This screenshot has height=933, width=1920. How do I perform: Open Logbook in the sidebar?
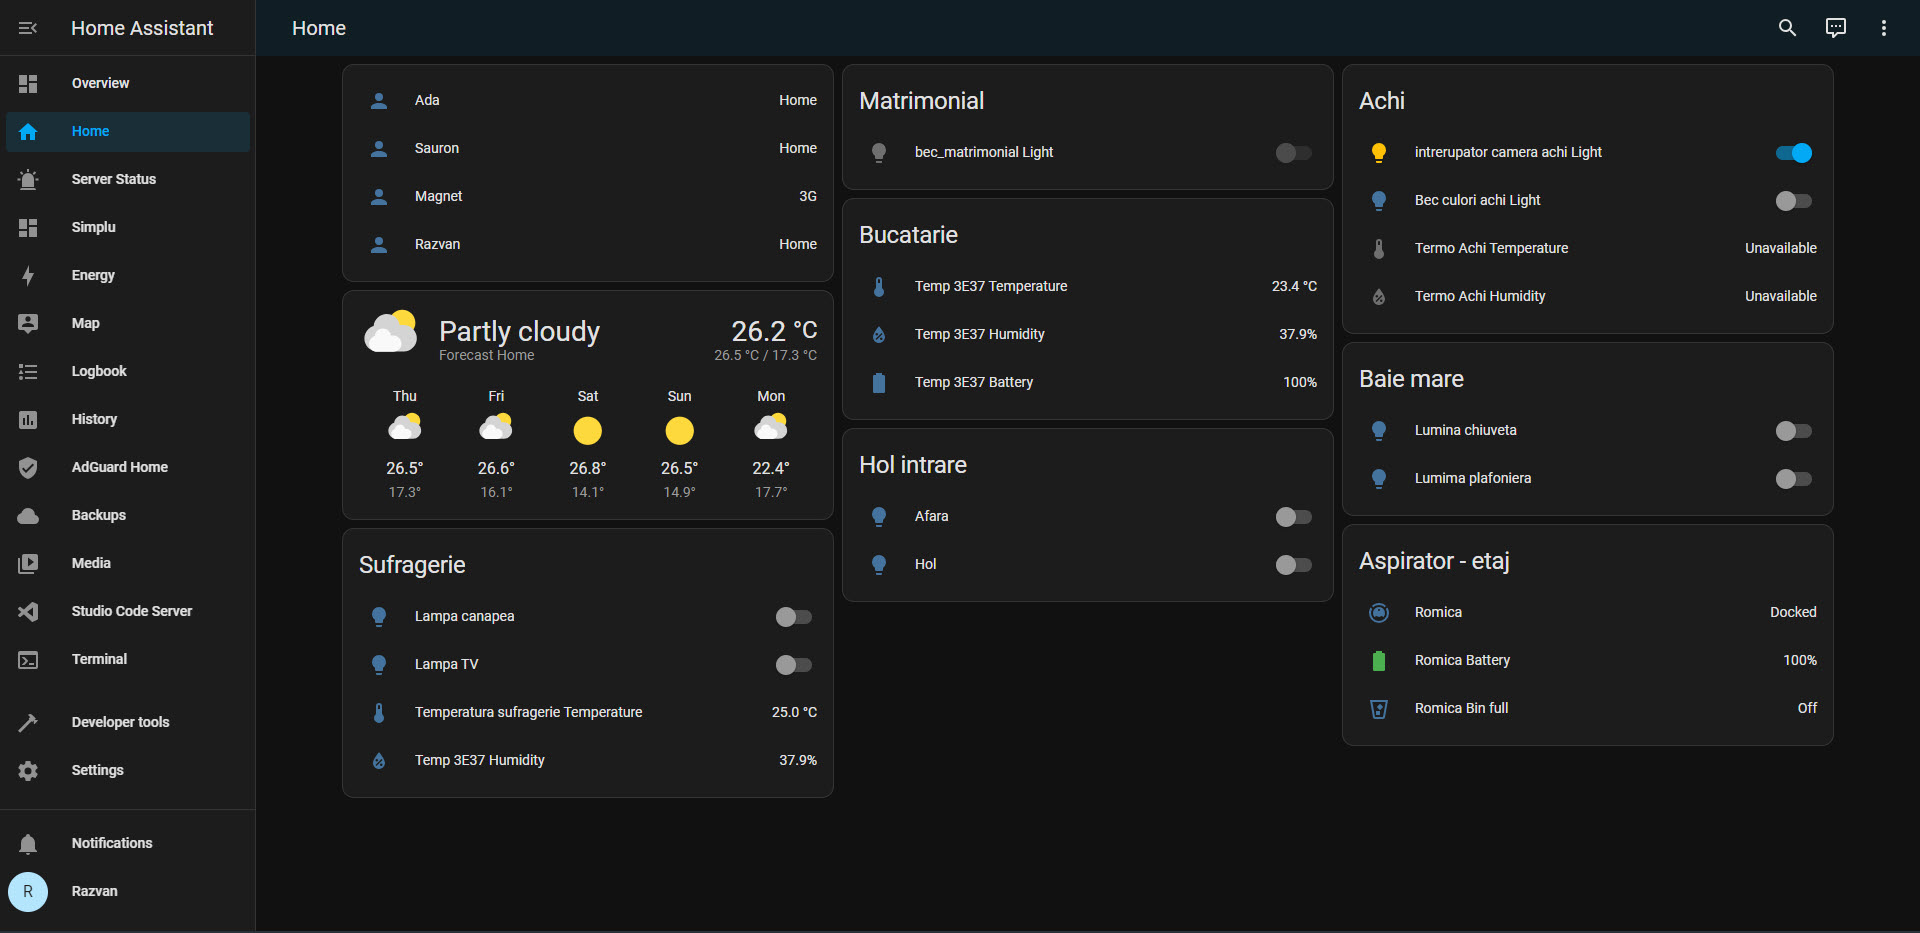click(128, 372)
